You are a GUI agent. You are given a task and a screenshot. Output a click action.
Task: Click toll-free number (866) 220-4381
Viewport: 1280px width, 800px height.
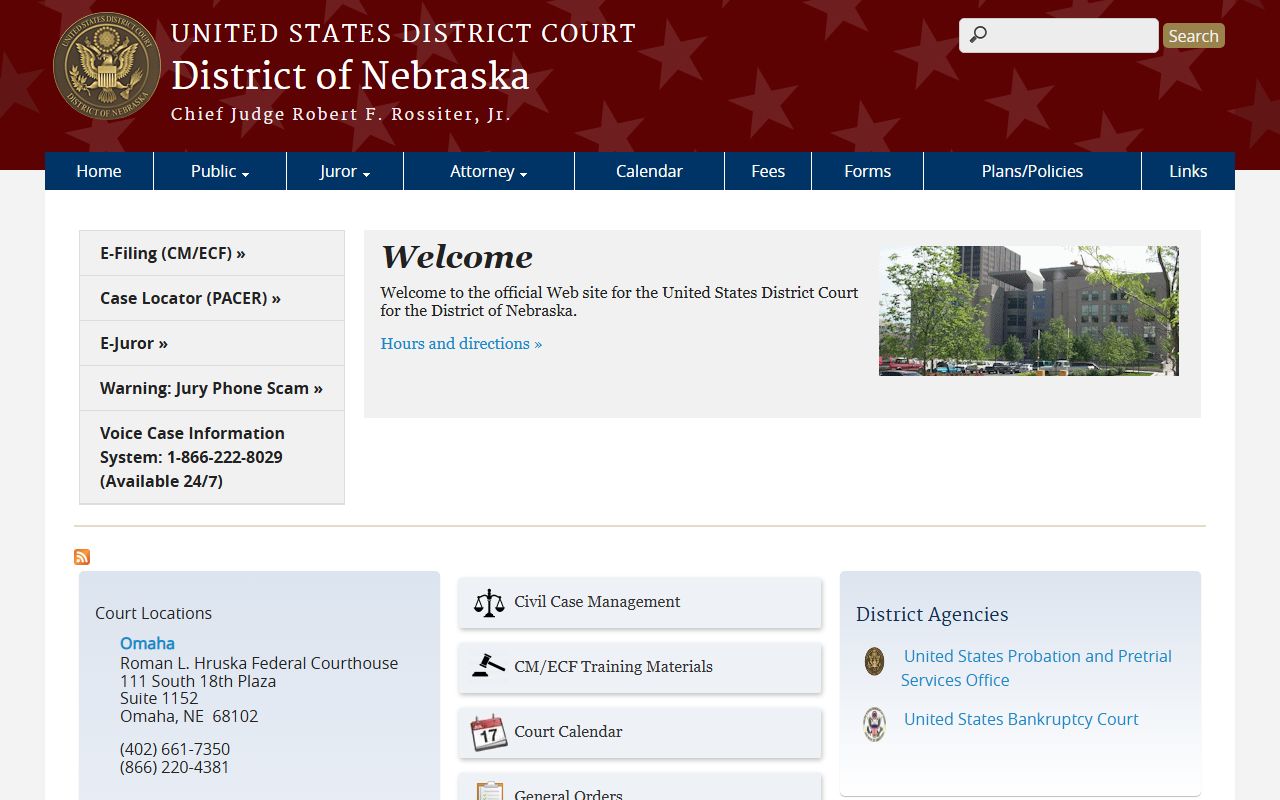point(175,767)
